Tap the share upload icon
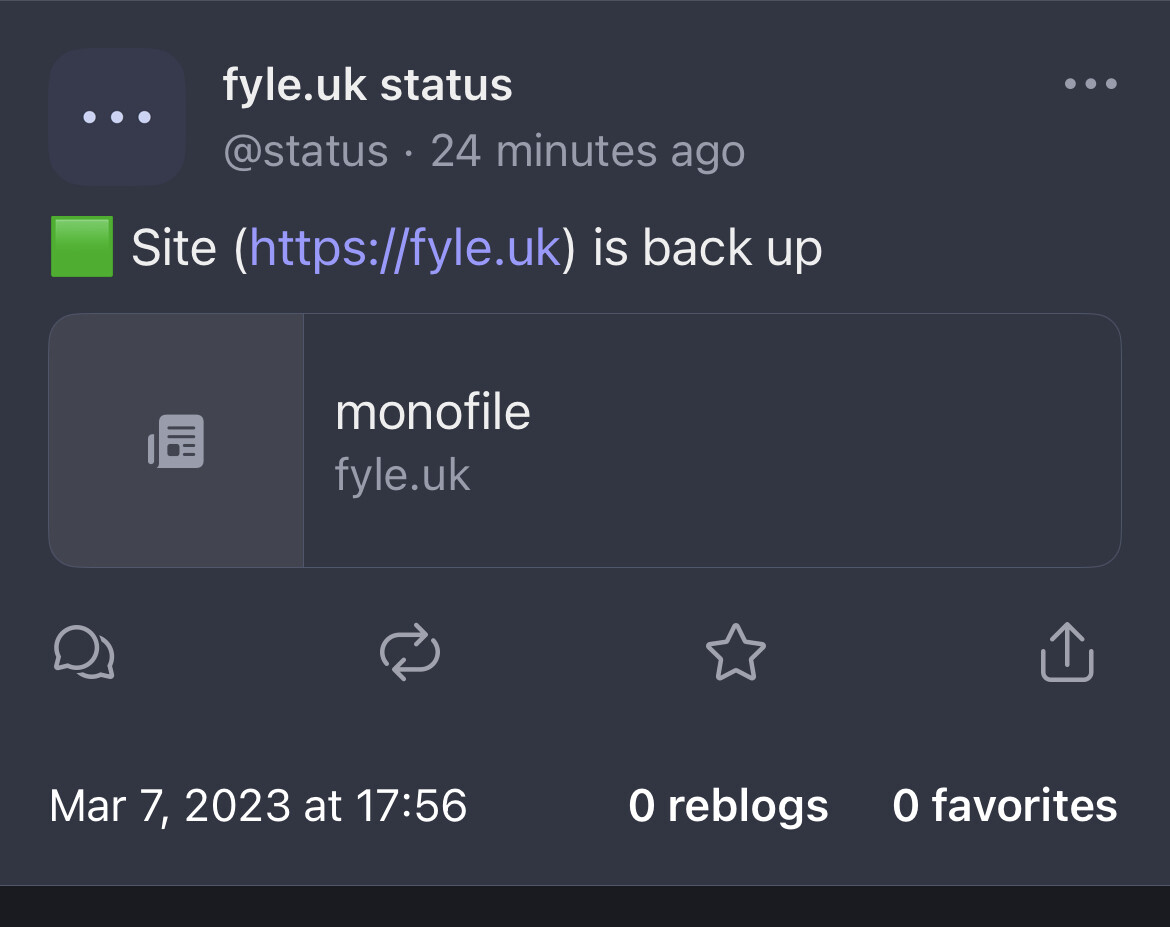This screenshot has height=927, width=1170. pos(1067,652)
